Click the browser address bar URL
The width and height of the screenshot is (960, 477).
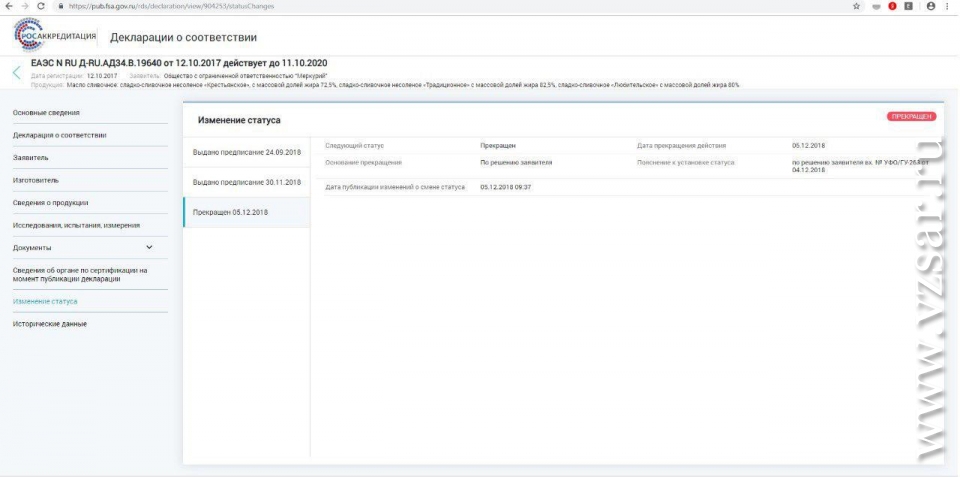point(170,6)
